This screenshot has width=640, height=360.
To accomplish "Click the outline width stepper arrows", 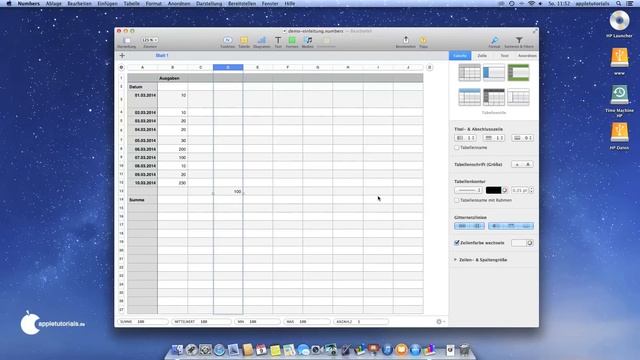I will click(531, 190).
